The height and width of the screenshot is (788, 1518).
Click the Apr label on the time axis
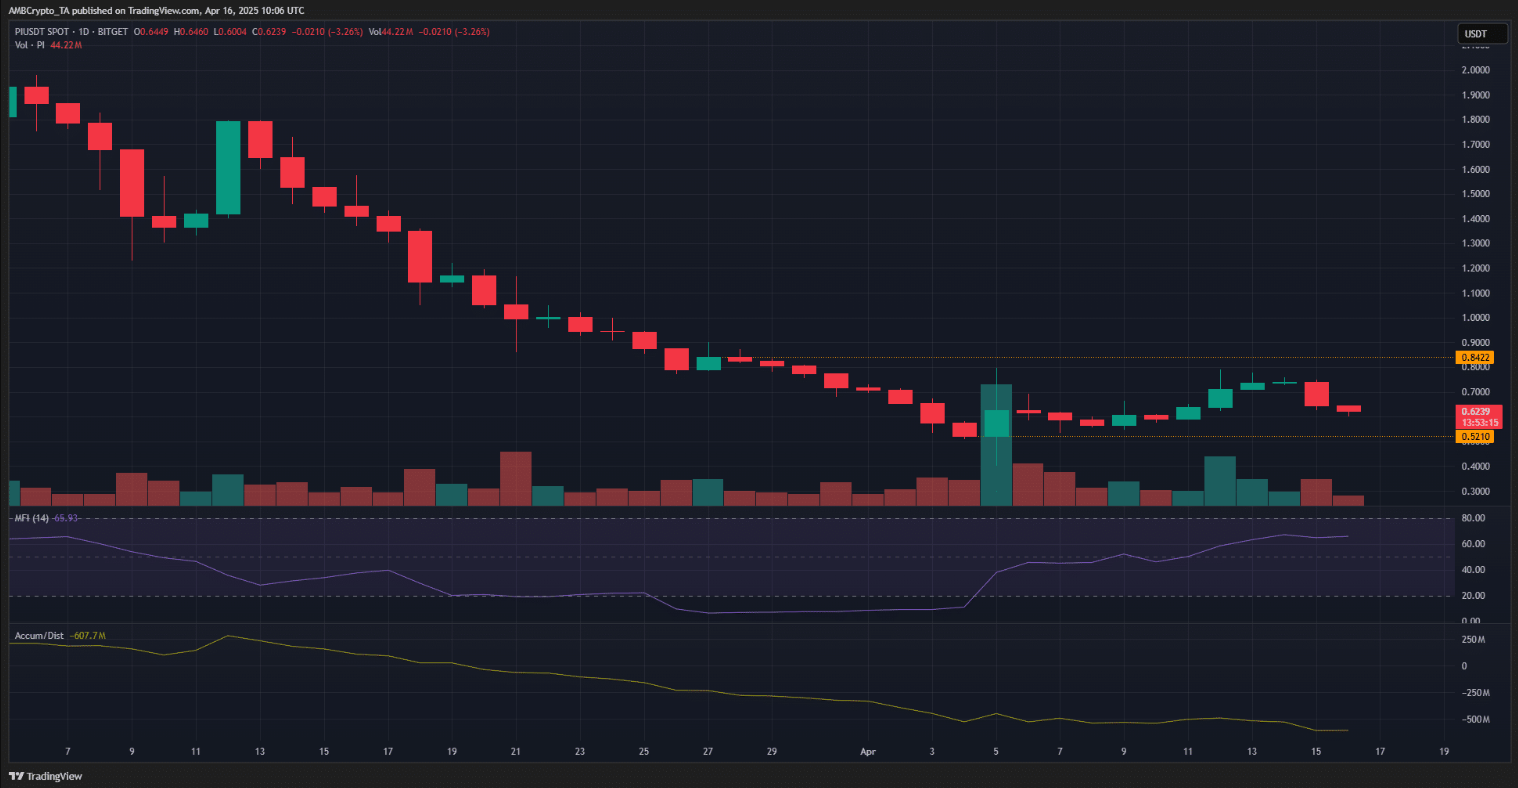[x=868, y=751]
